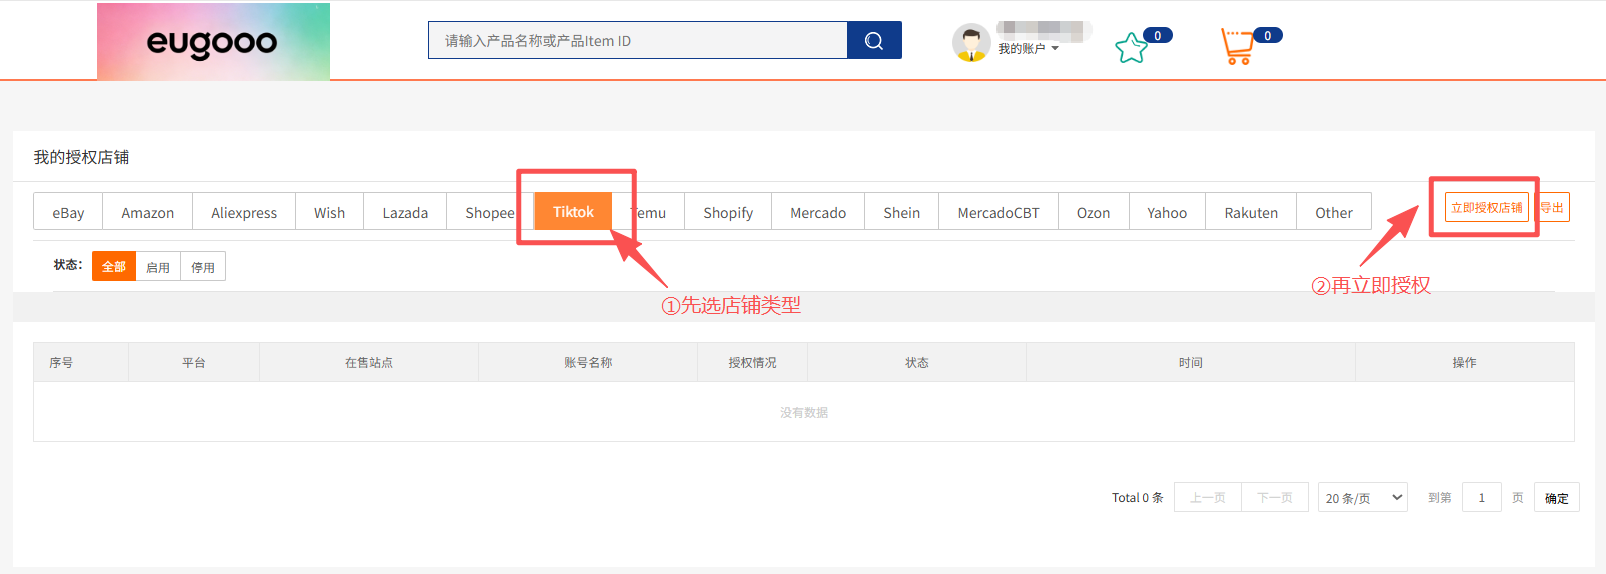Expand the 我的账户 dropdown
The height and width of the screenshot is (574, 1606).
(x=1028, y=48)
